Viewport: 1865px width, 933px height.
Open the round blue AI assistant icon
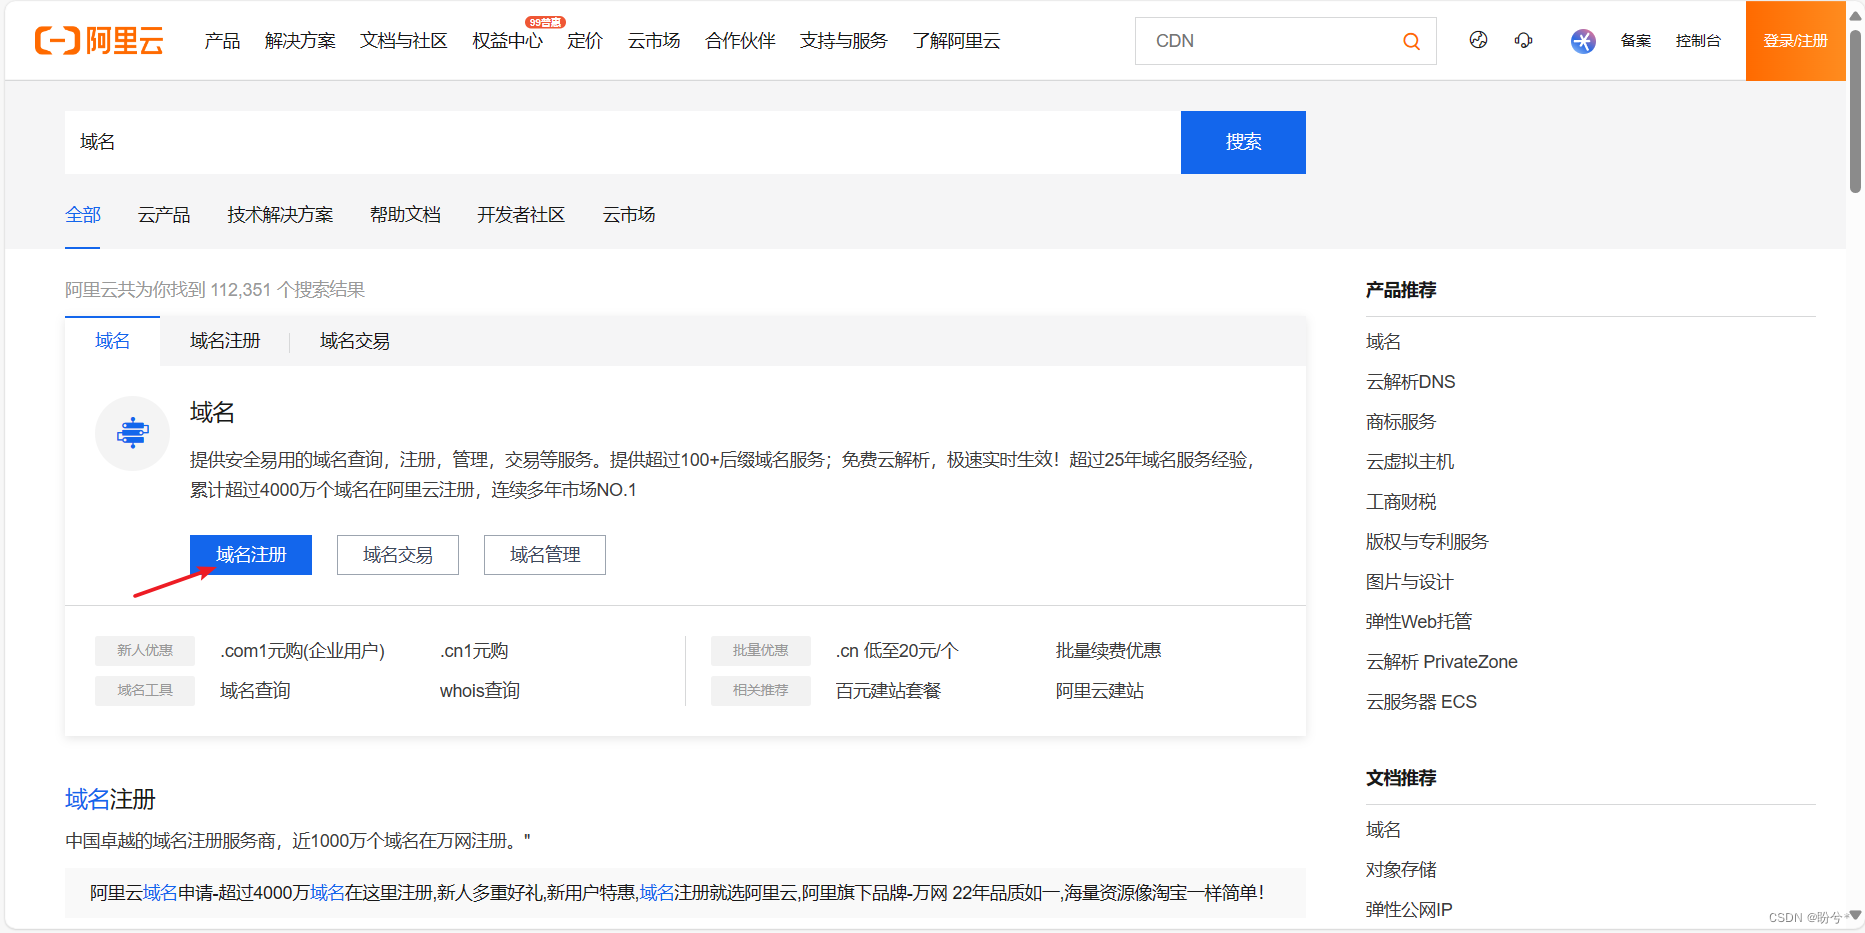pos(1583,41)
